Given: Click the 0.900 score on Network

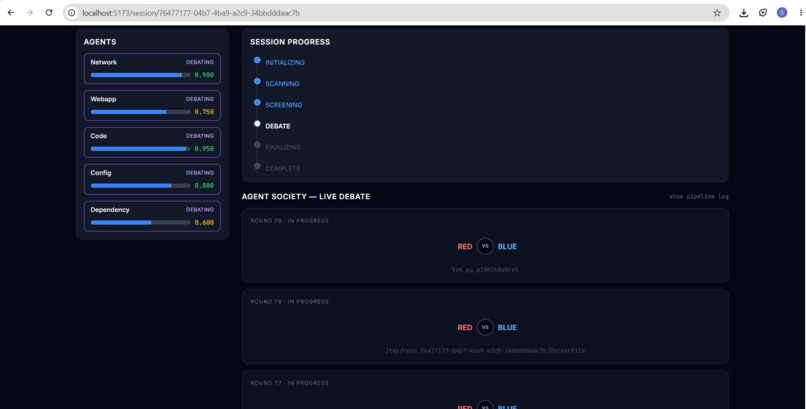Looking at the screenshot, I should (x=204, y=75).
